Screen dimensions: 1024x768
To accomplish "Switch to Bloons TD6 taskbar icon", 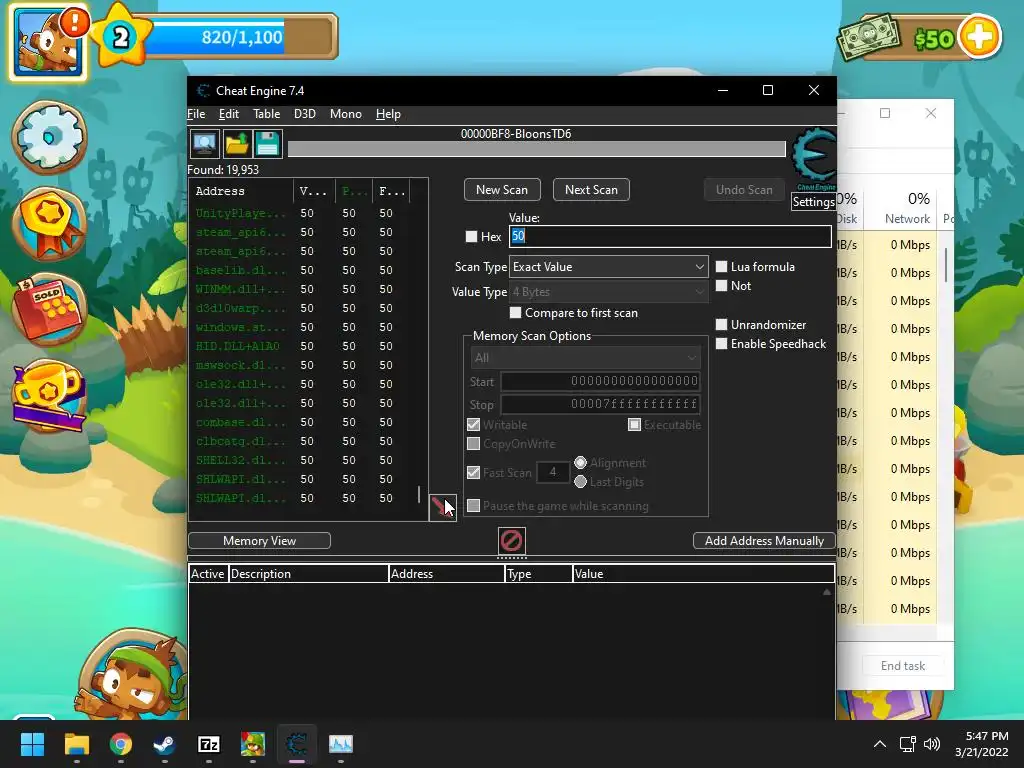I will (253, 744).
